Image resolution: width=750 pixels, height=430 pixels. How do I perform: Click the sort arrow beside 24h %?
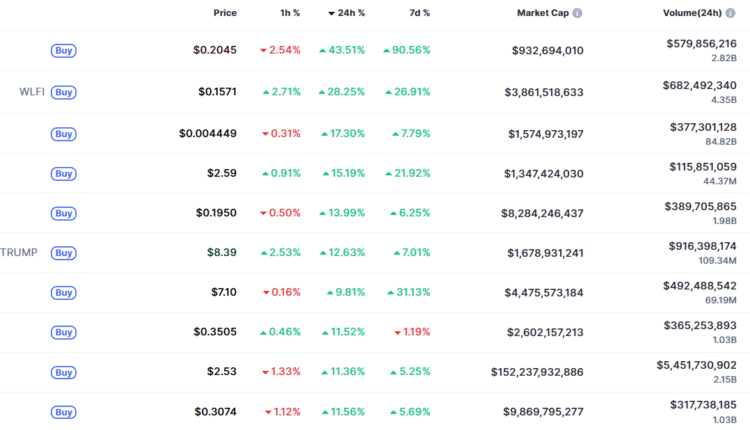tap(332, 14)
